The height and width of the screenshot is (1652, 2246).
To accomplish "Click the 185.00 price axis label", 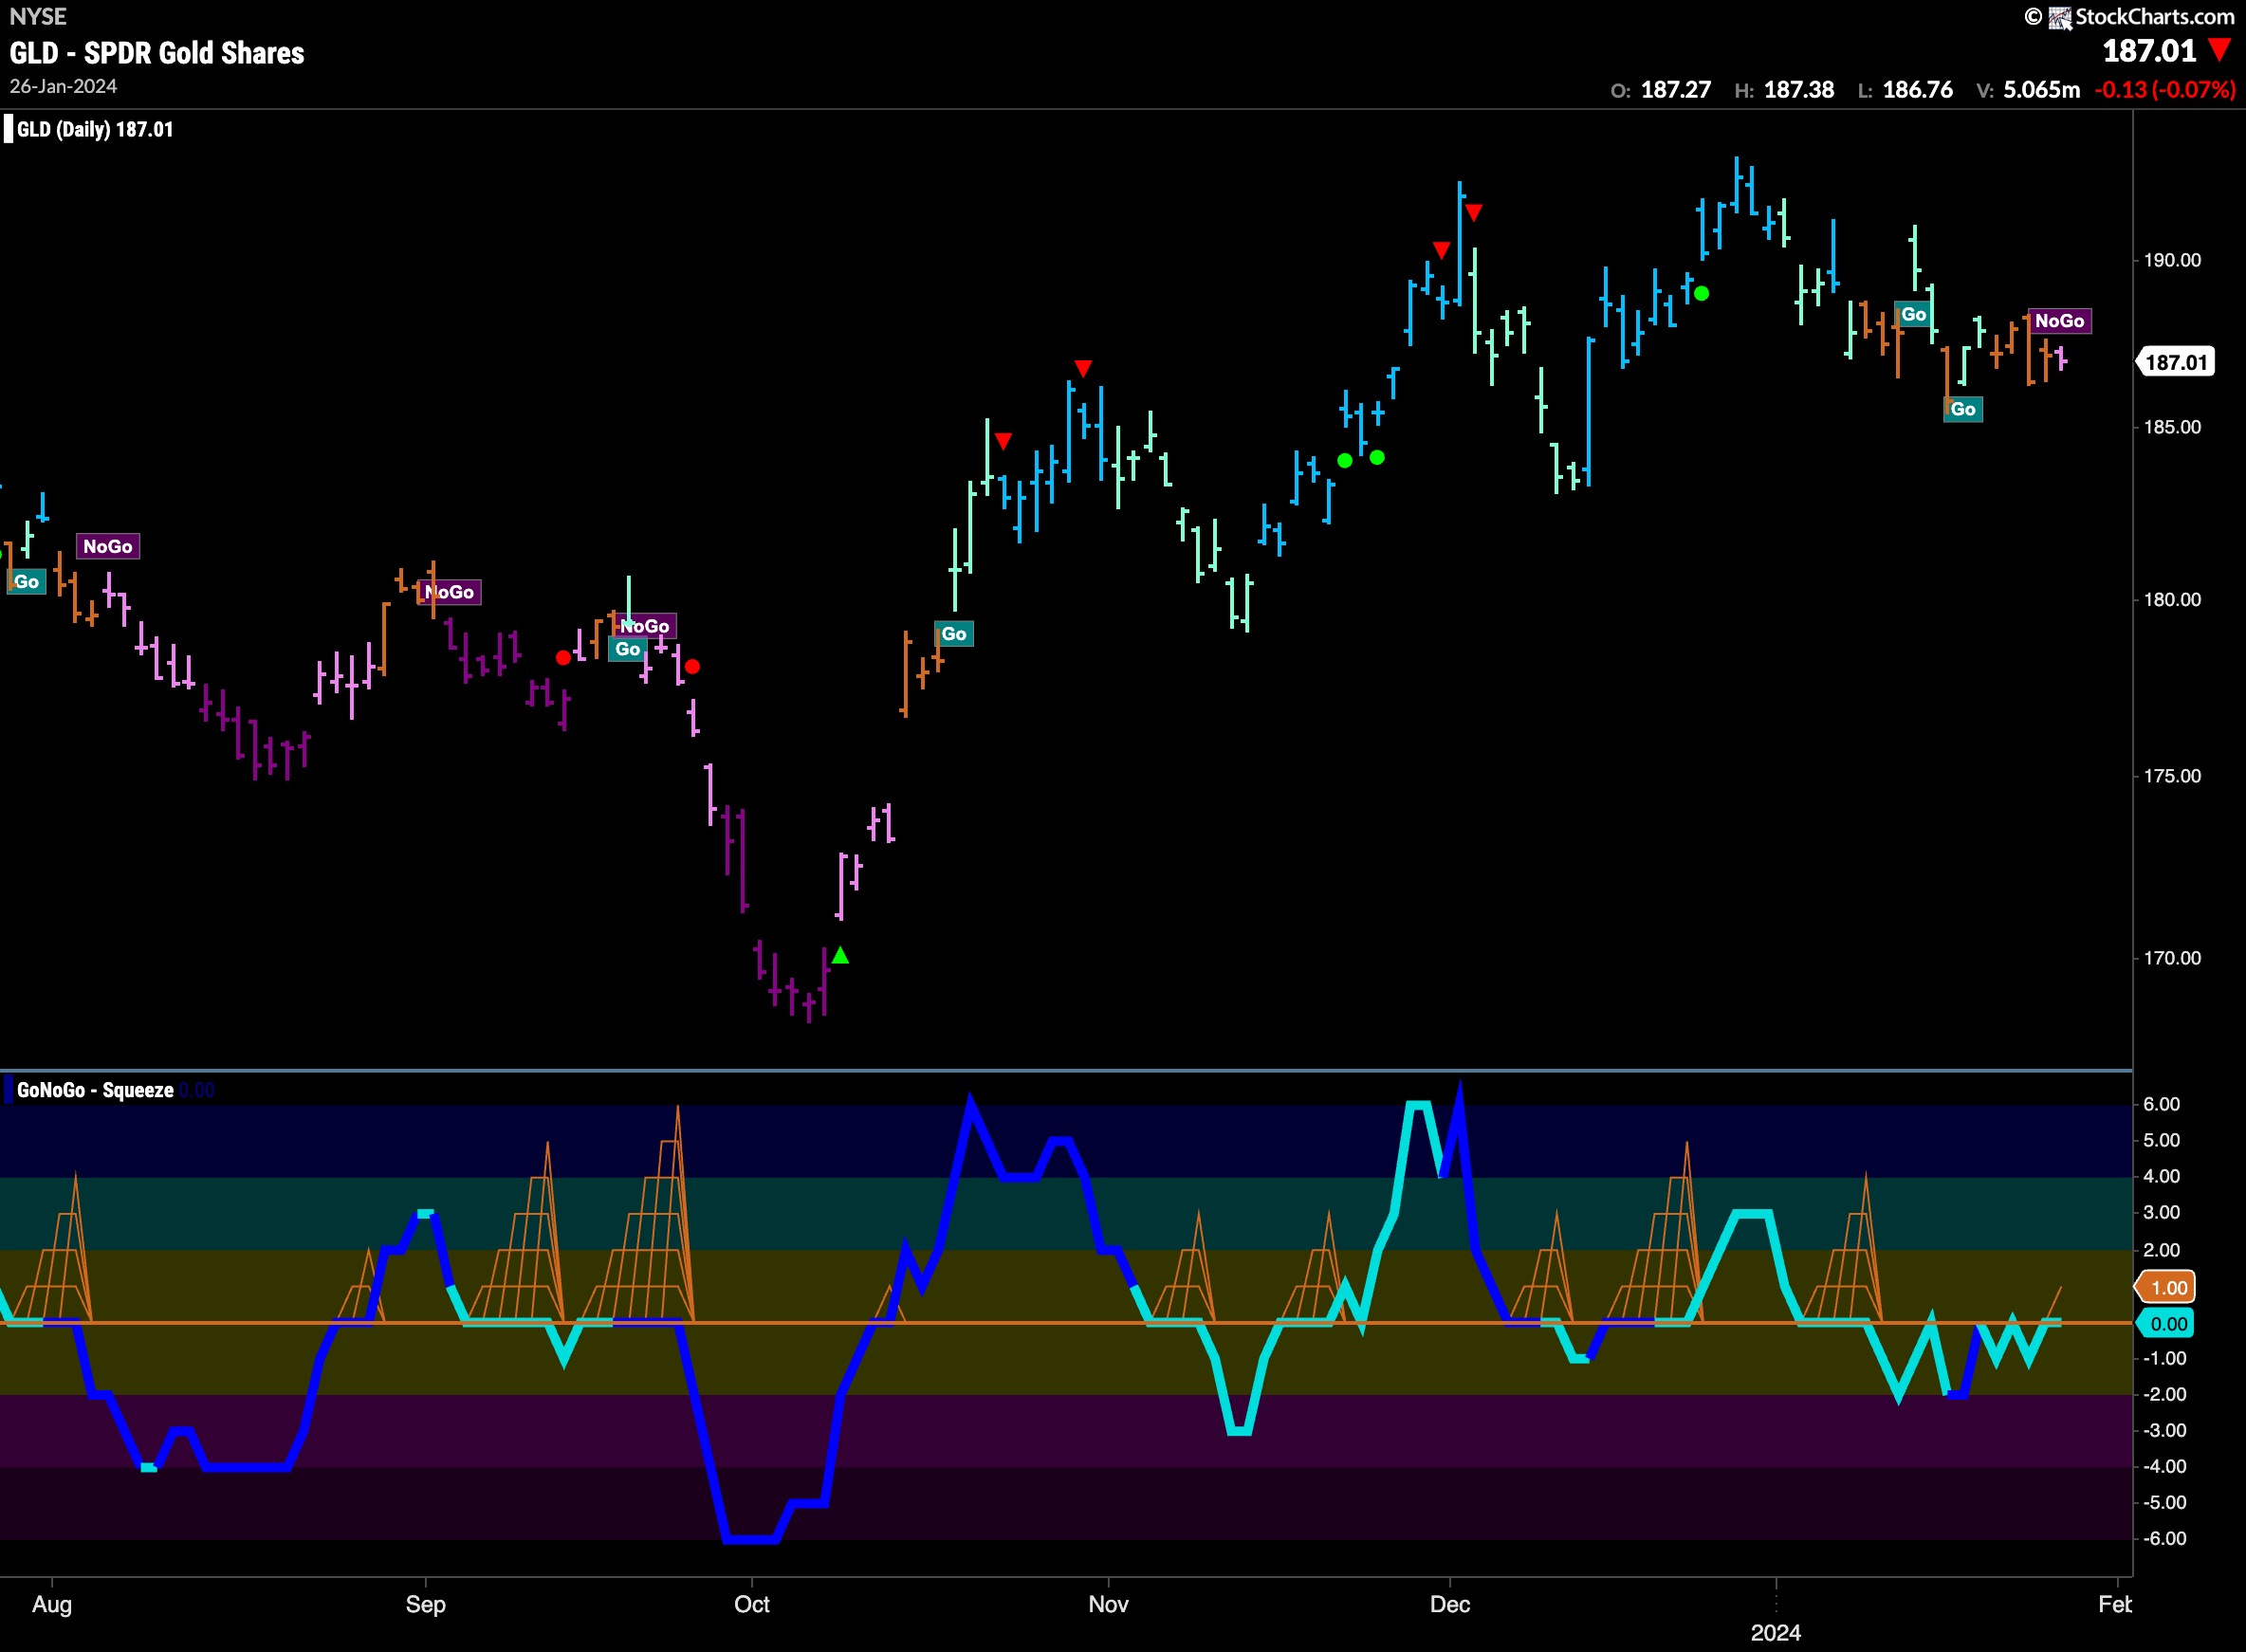I will point(2172,427).
